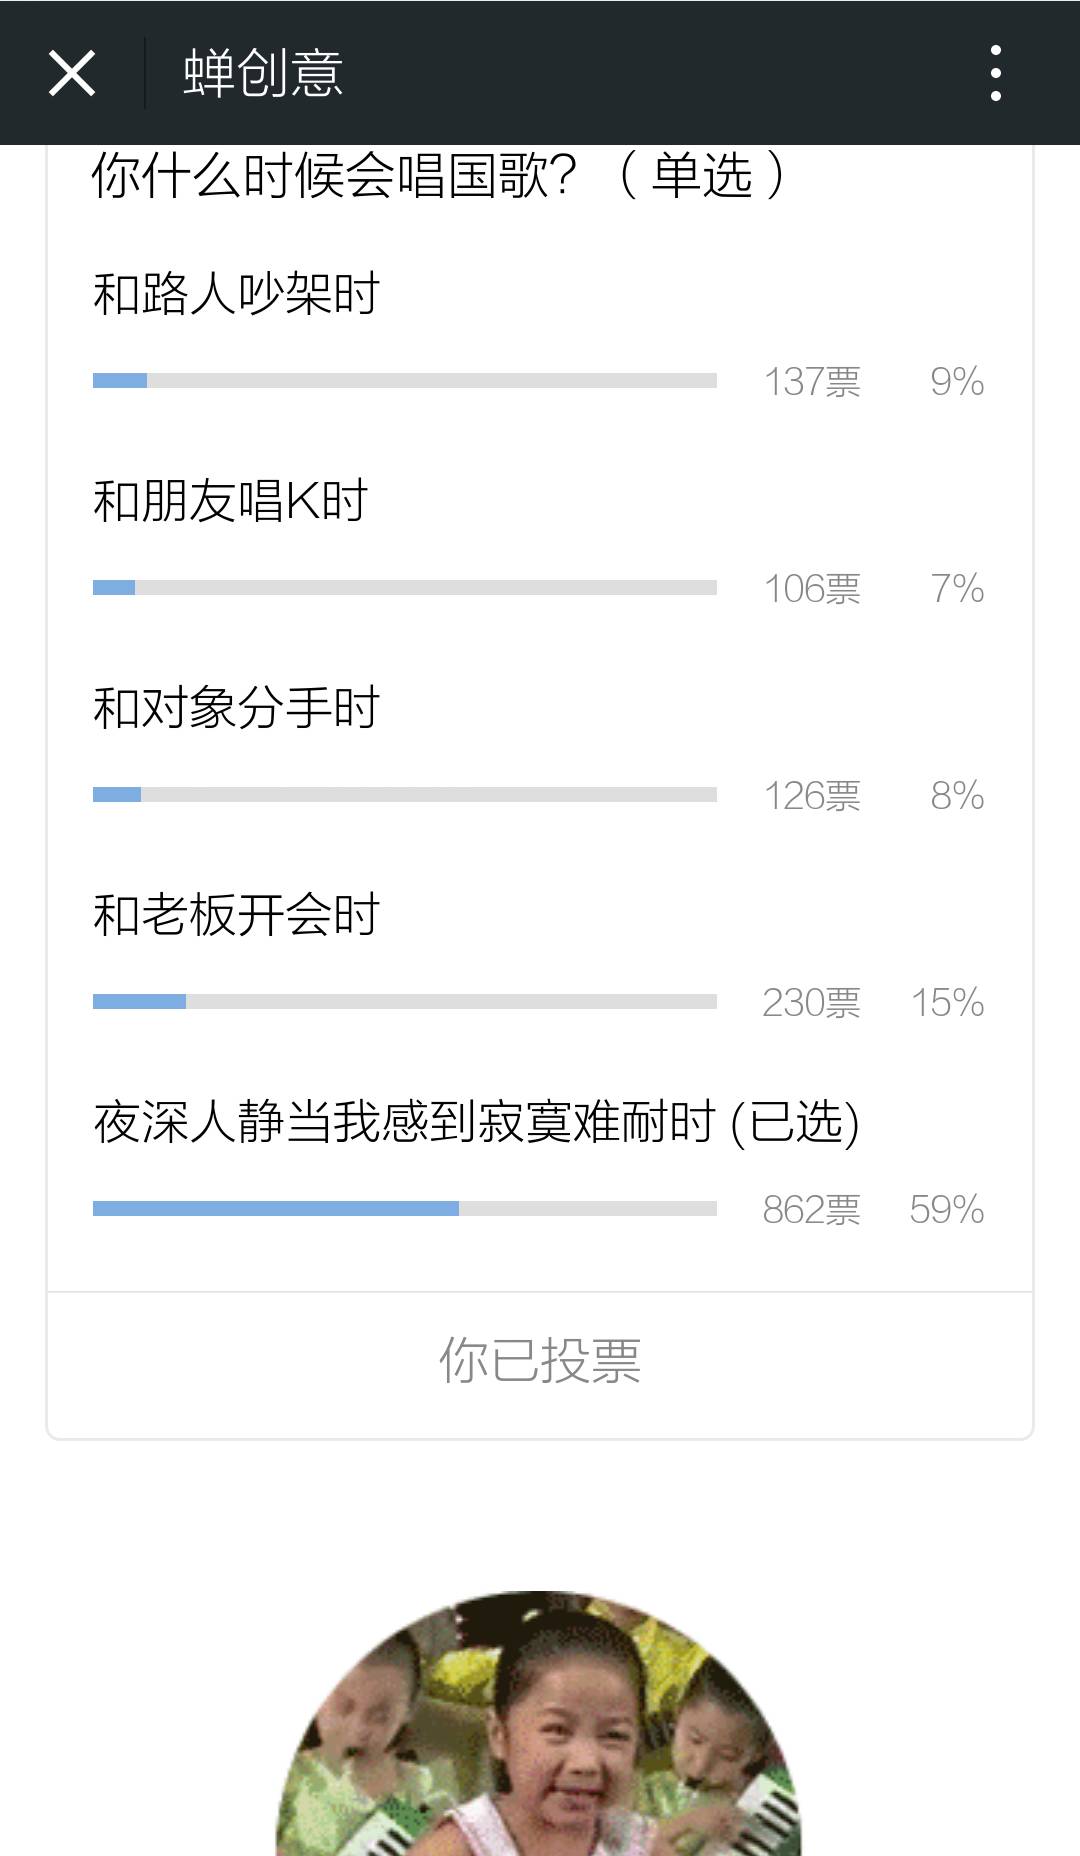Close the page with the X icon
Image resolution: width=1080 pixels, height=1856 pixels.
pyautogui.click(x=72, y=73)
